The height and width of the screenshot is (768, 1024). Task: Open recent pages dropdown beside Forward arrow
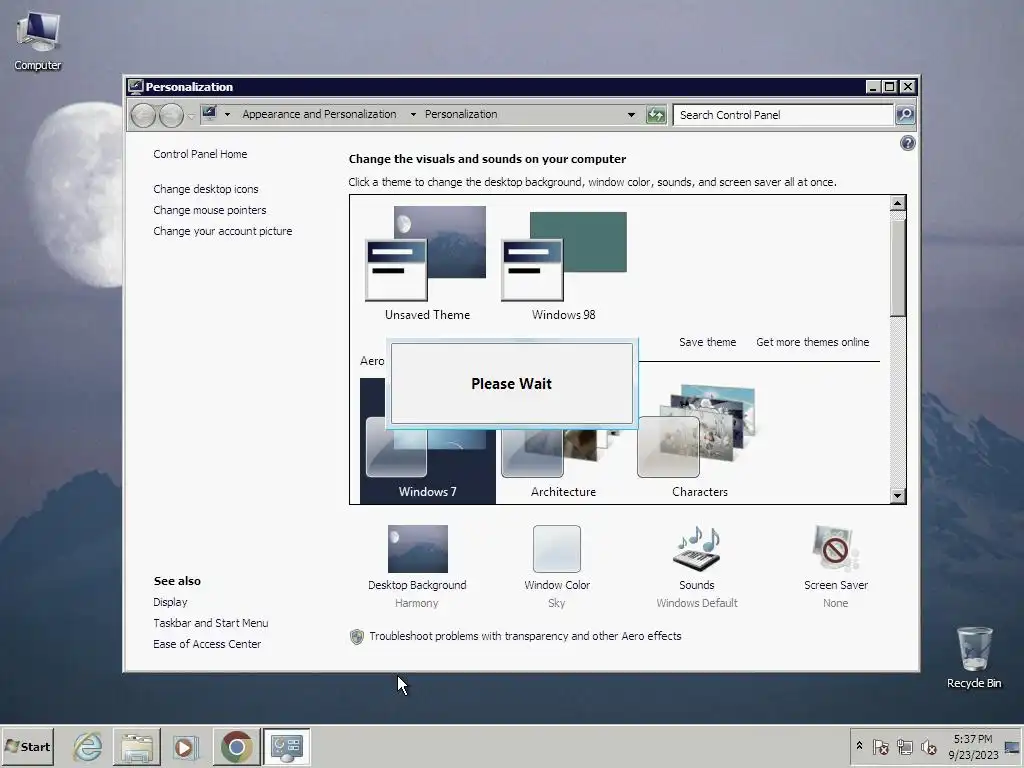coord(191,116)
